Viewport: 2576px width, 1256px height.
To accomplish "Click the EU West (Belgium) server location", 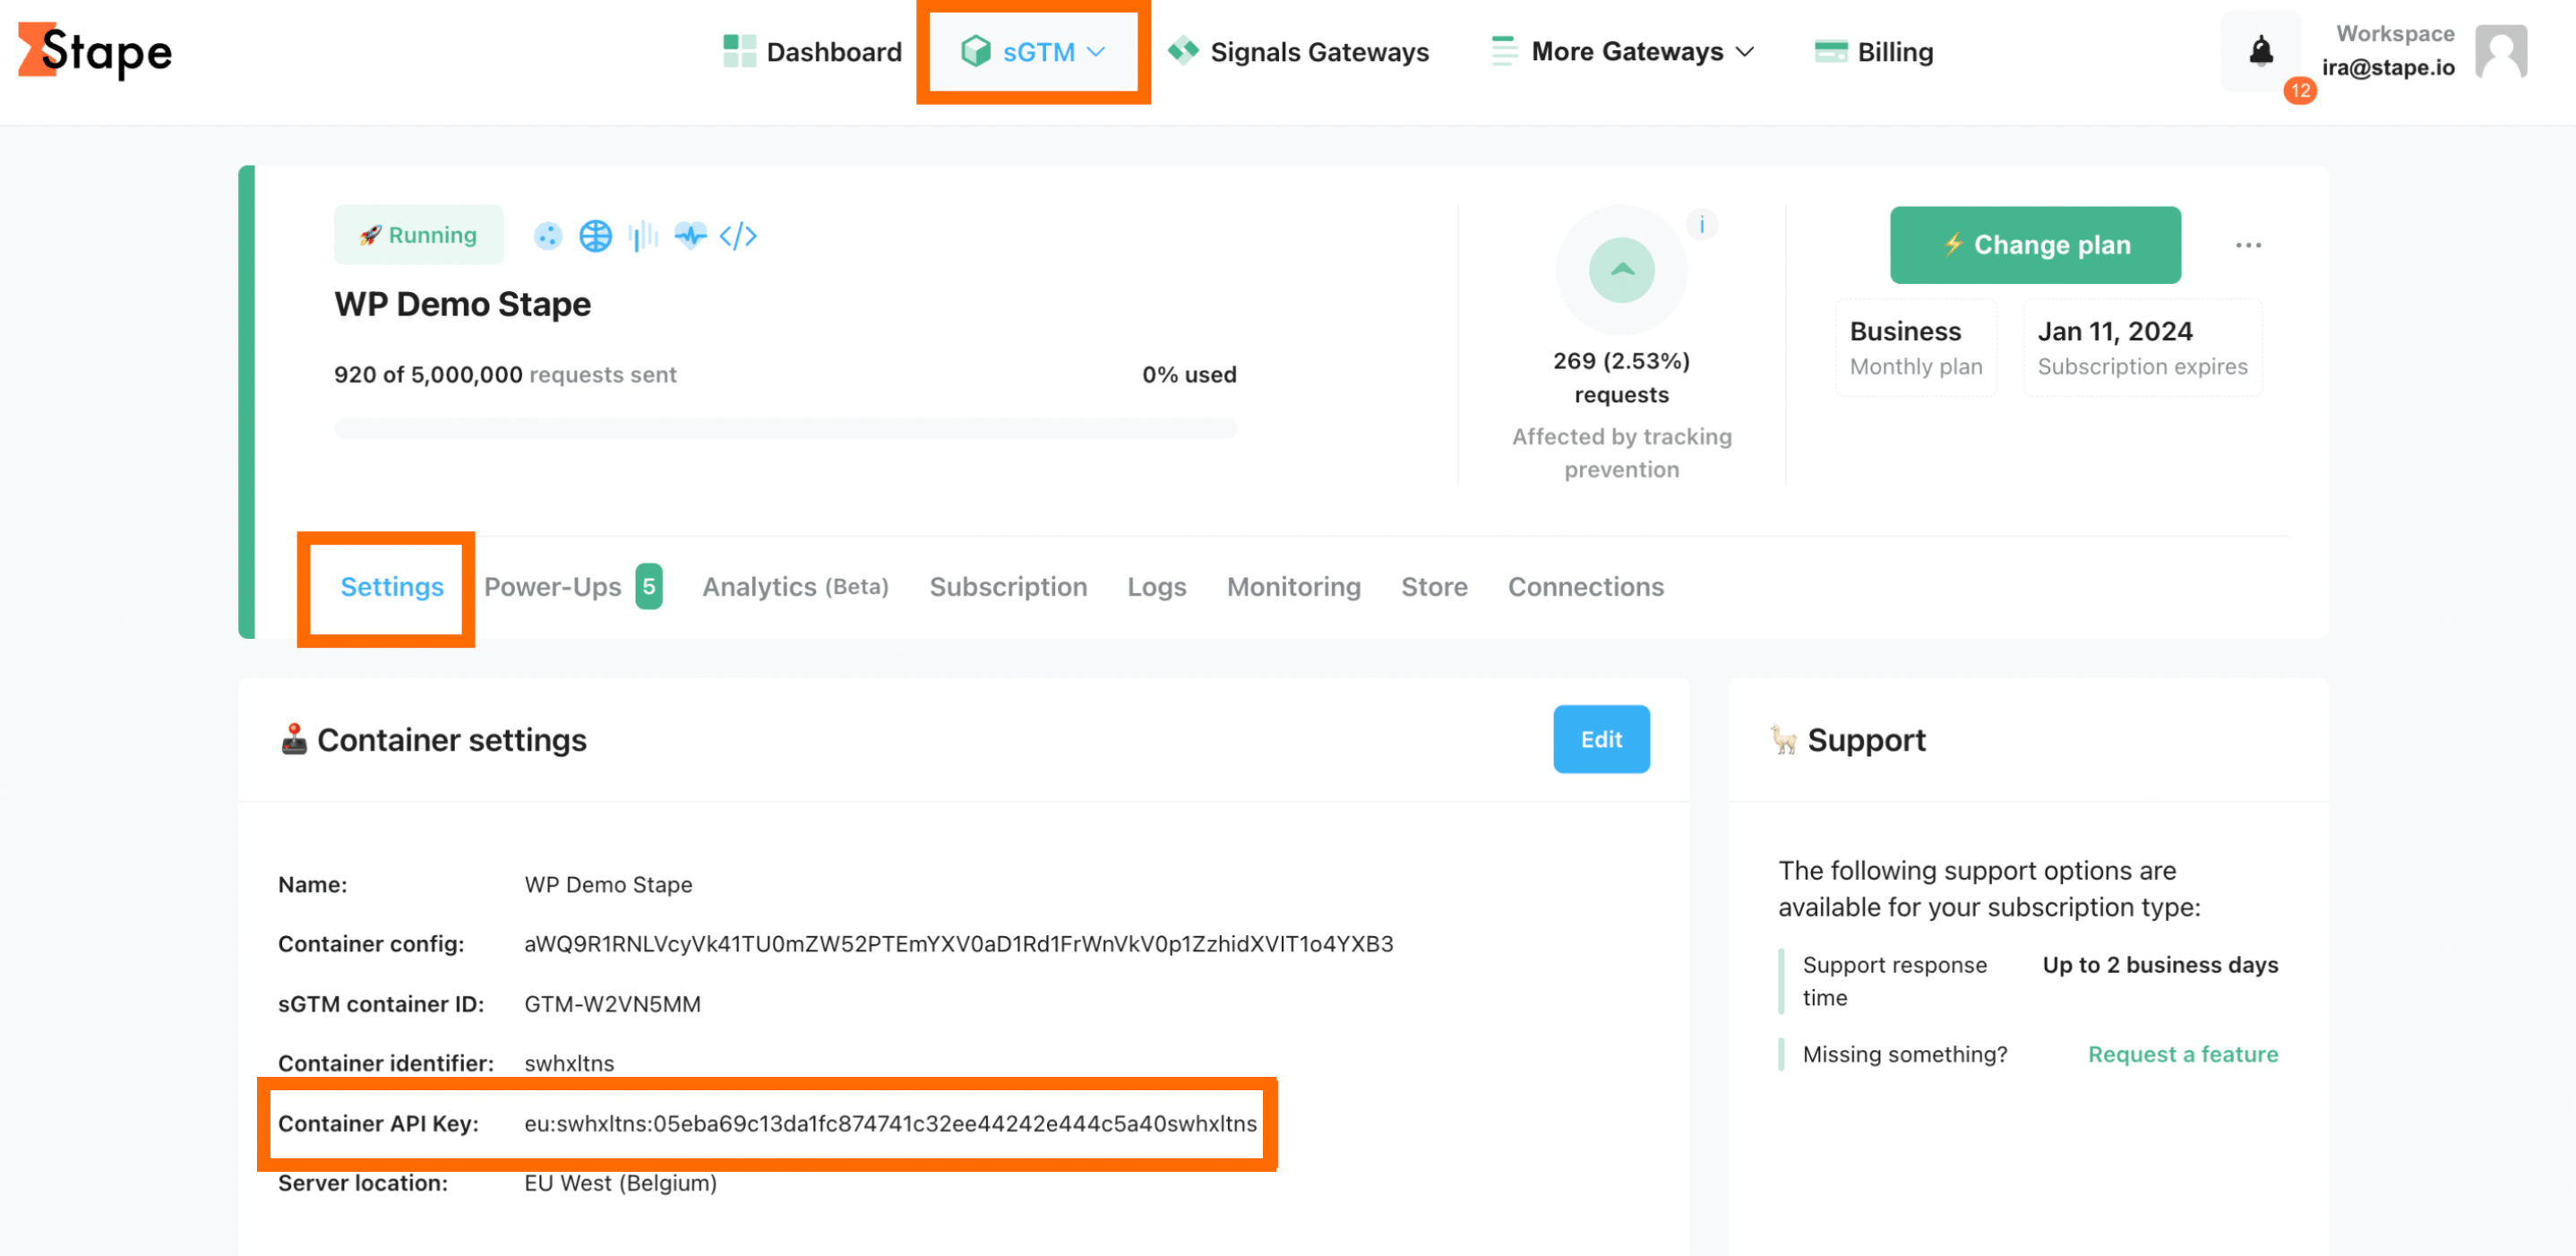I will click(x=620, y=1183).
